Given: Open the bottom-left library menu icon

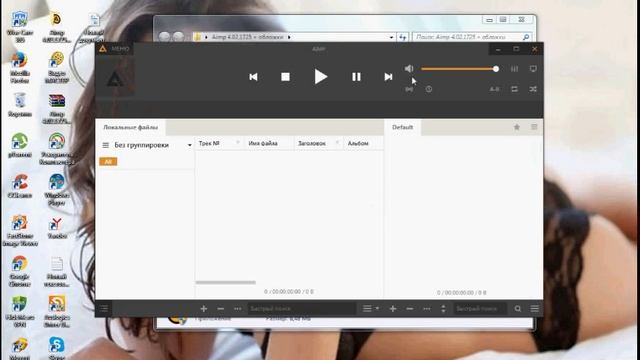Looking at the screenshot, I should [104, 309].
